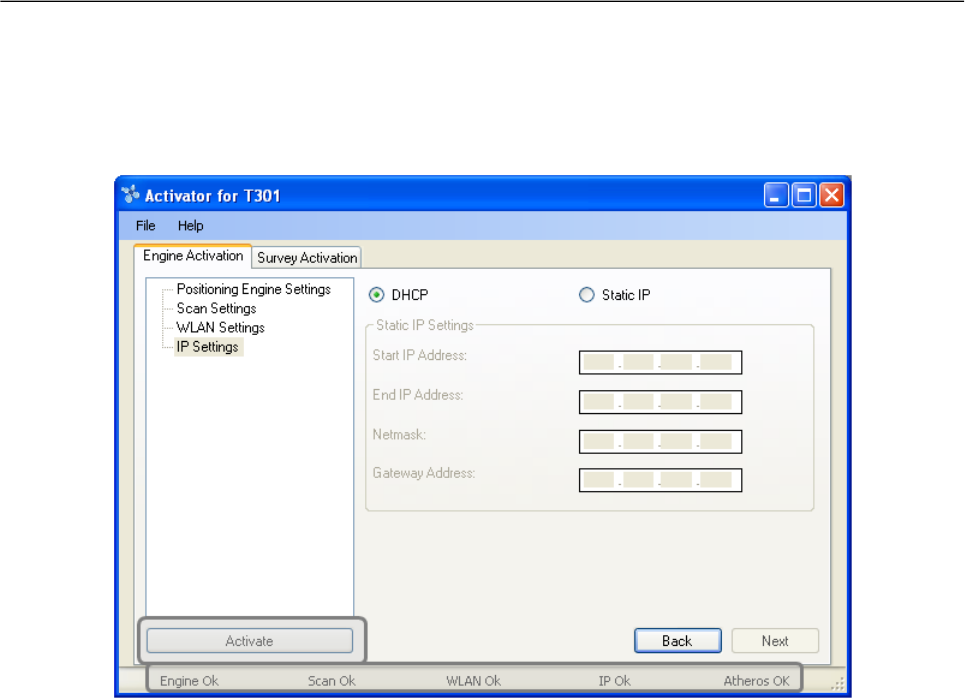This screenshot has width=965, height=699.
Task: Click Atheros OK status entry
Action: click(756, 681)
